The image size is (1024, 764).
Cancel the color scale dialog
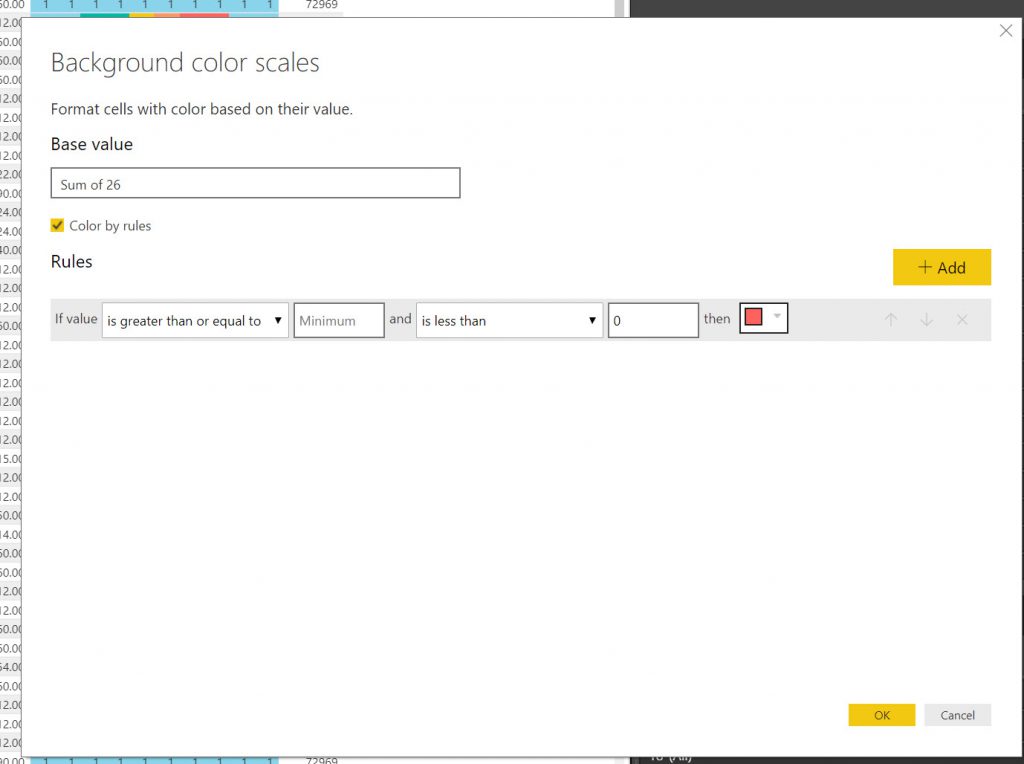coord(957,715)
